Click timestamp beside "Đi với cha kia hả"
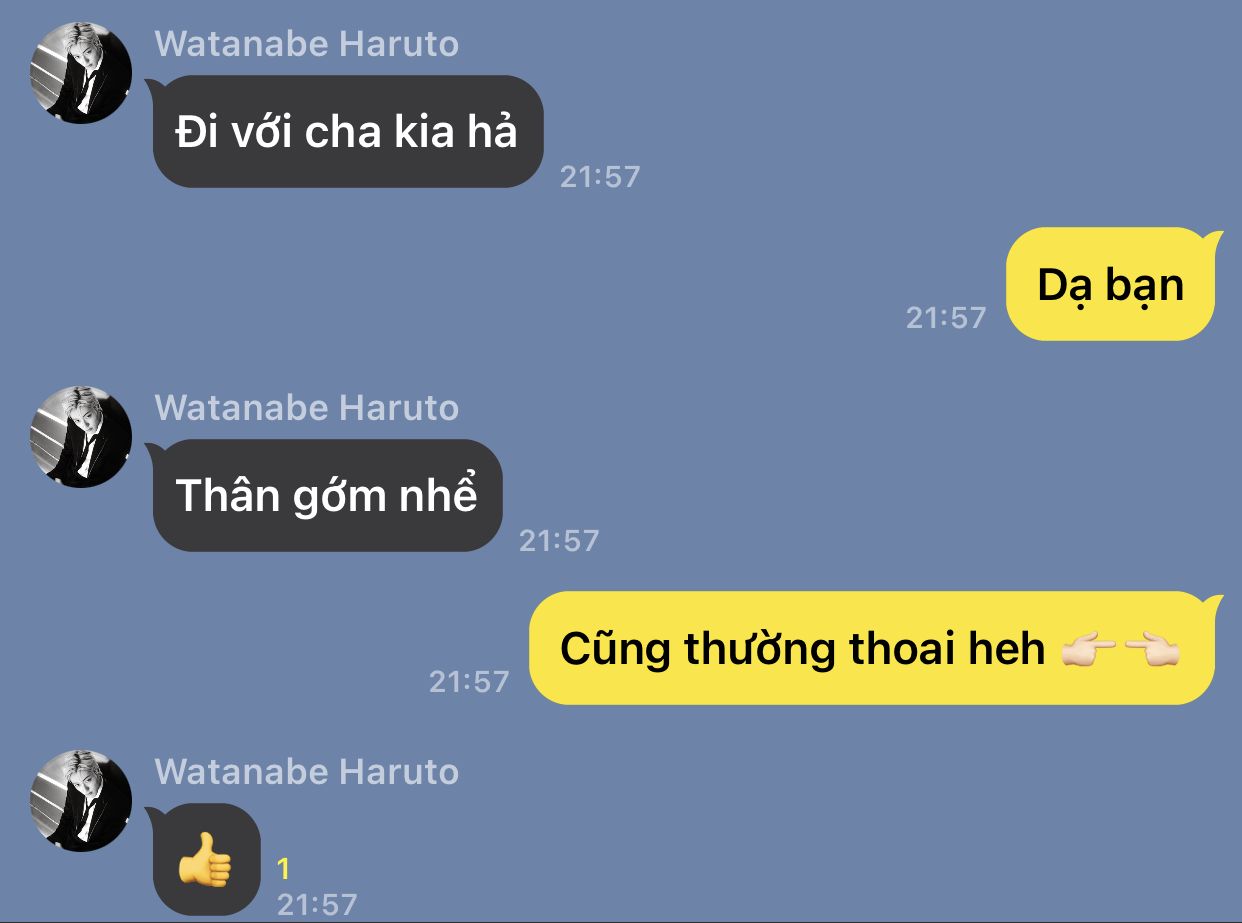The image size is (1242, 923). 600,177
